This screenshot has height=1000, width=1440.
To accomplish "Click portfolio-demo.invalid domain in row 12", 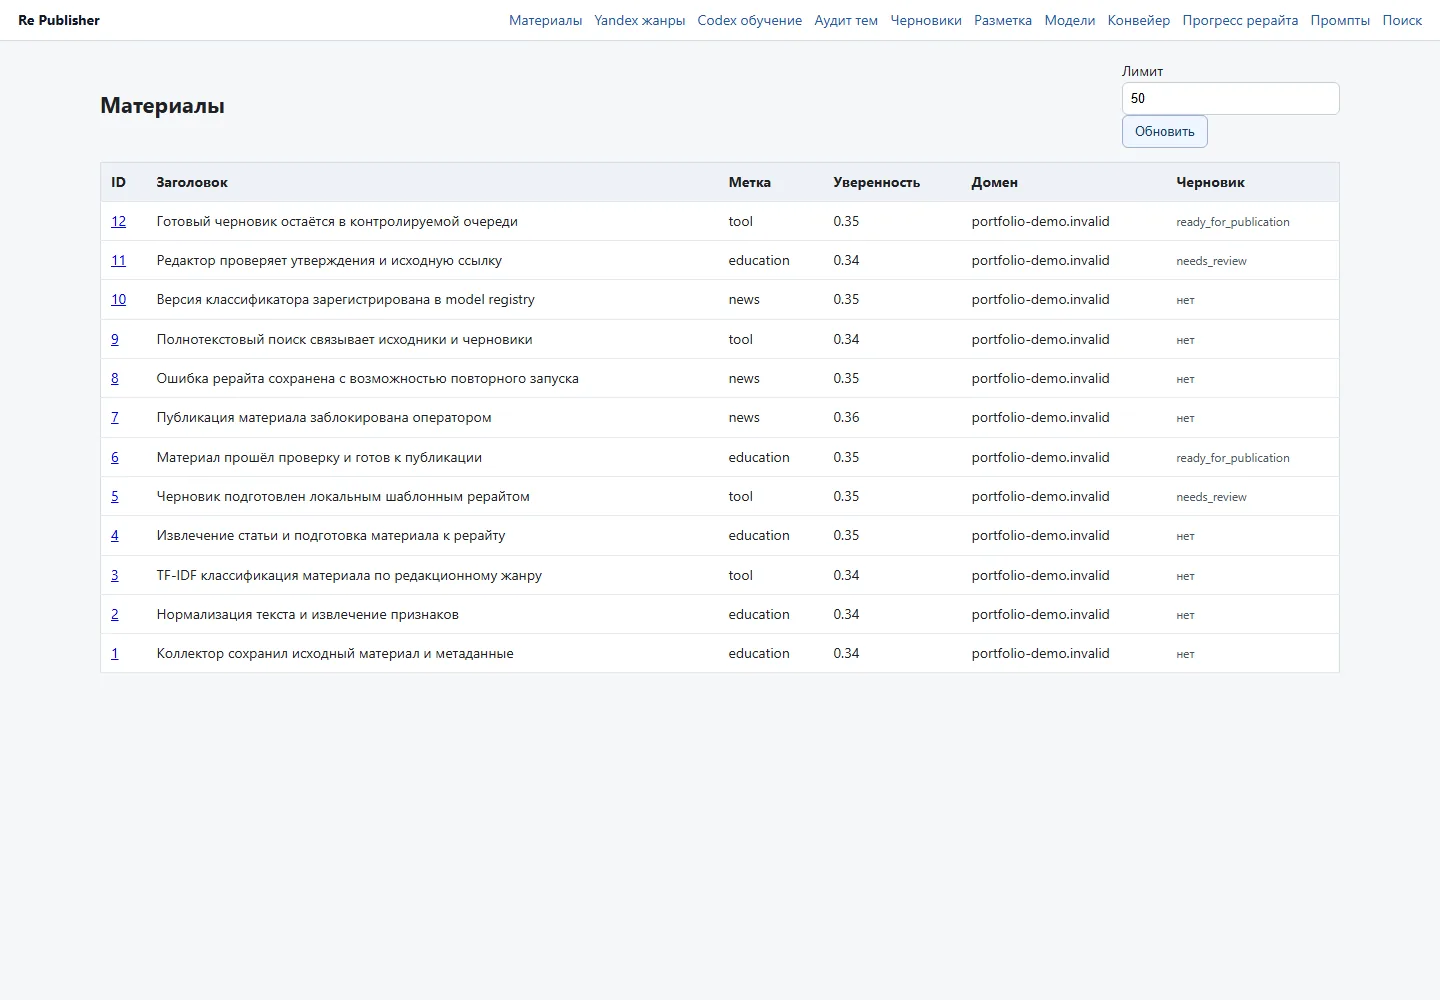I will 1040,221.
